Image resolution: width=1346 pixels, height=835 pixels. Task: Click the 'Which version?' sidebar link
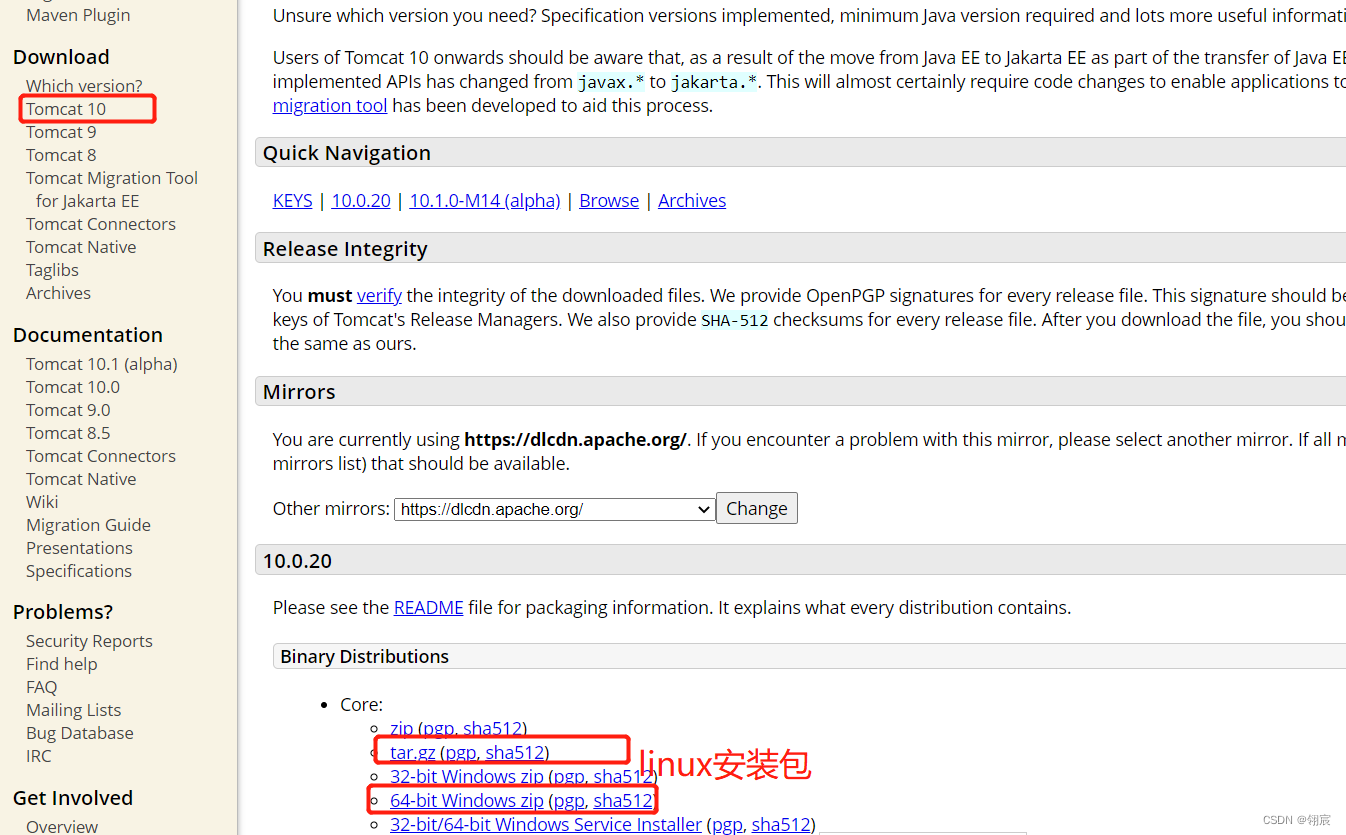pos(84,86)
